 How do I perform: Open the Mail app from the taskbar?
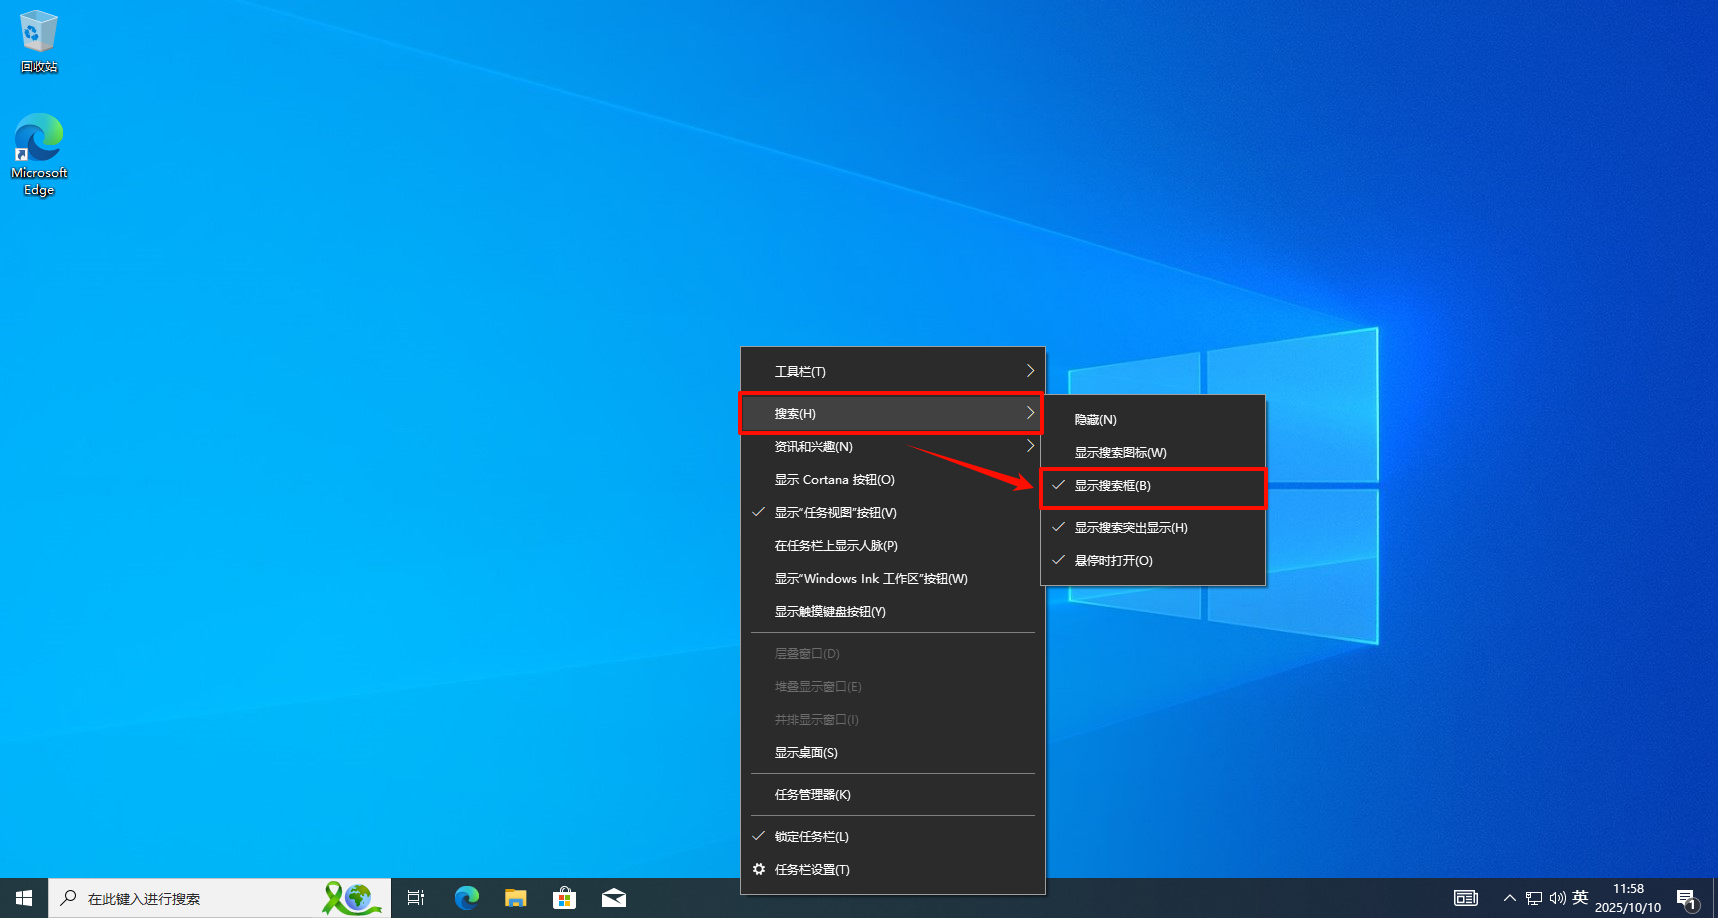tap(614, 898)
